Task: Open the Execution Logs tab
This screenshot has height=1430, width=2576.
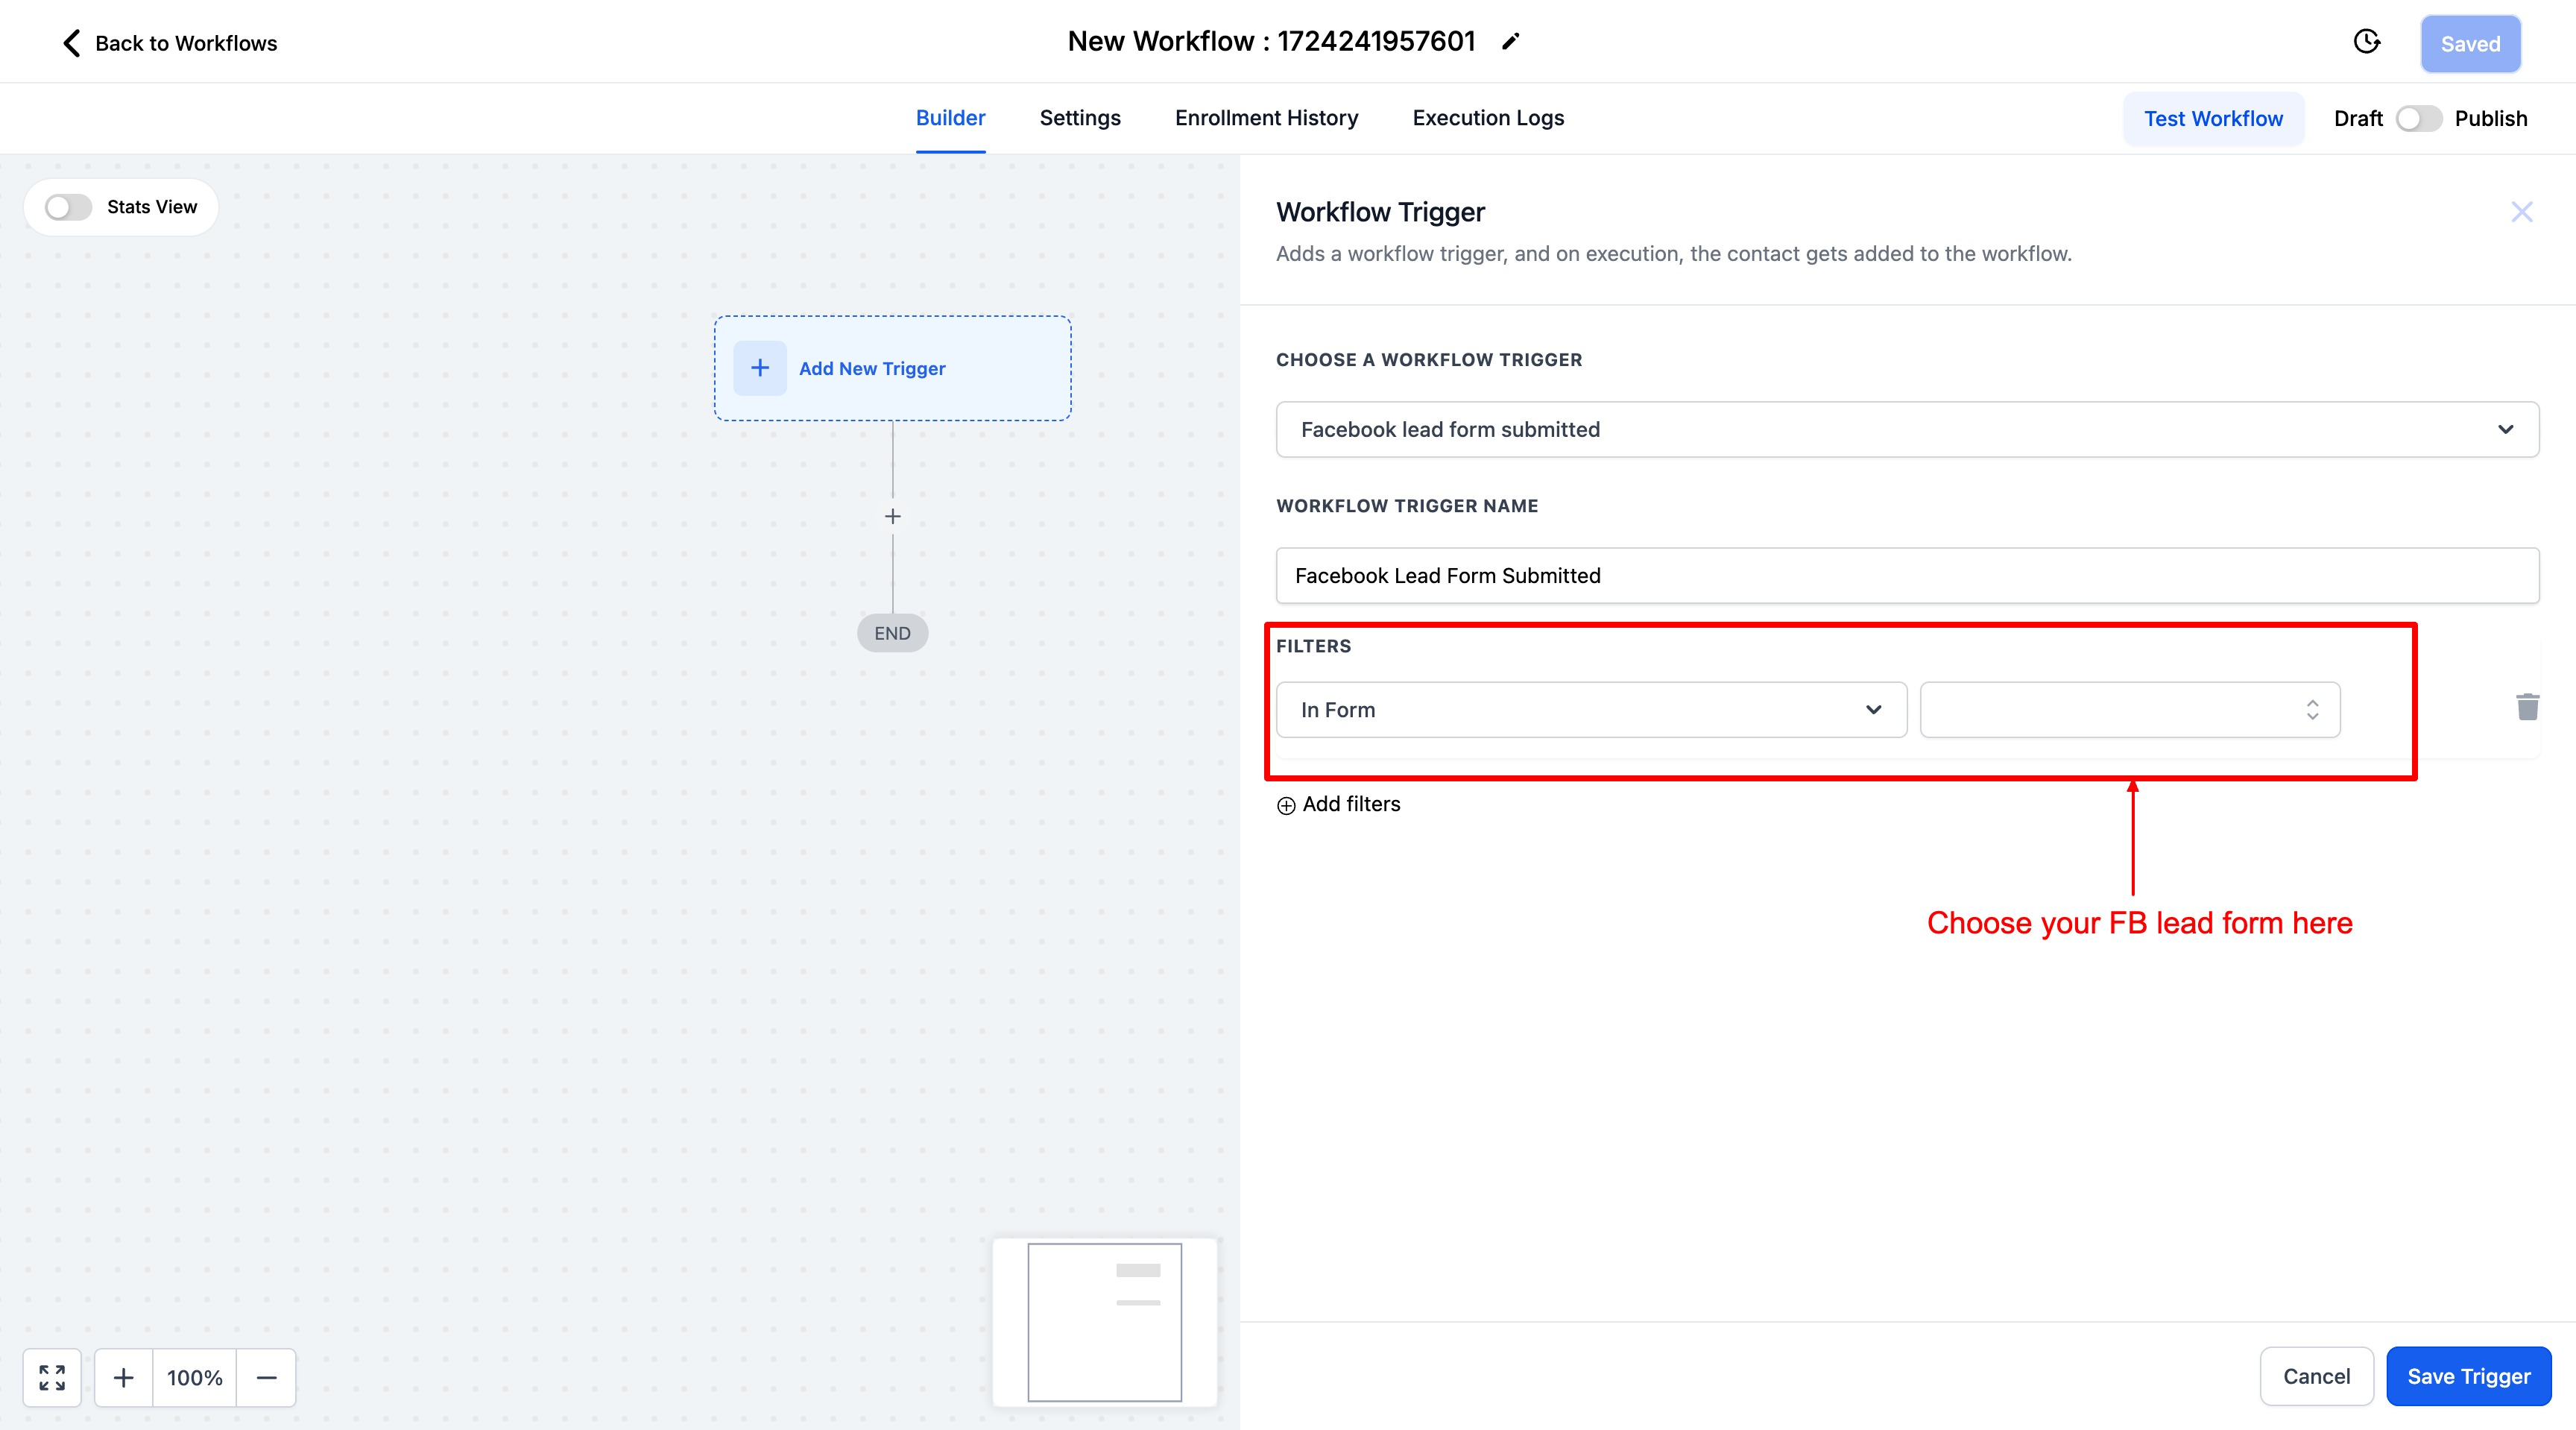Action: (x=1488, y=118)
